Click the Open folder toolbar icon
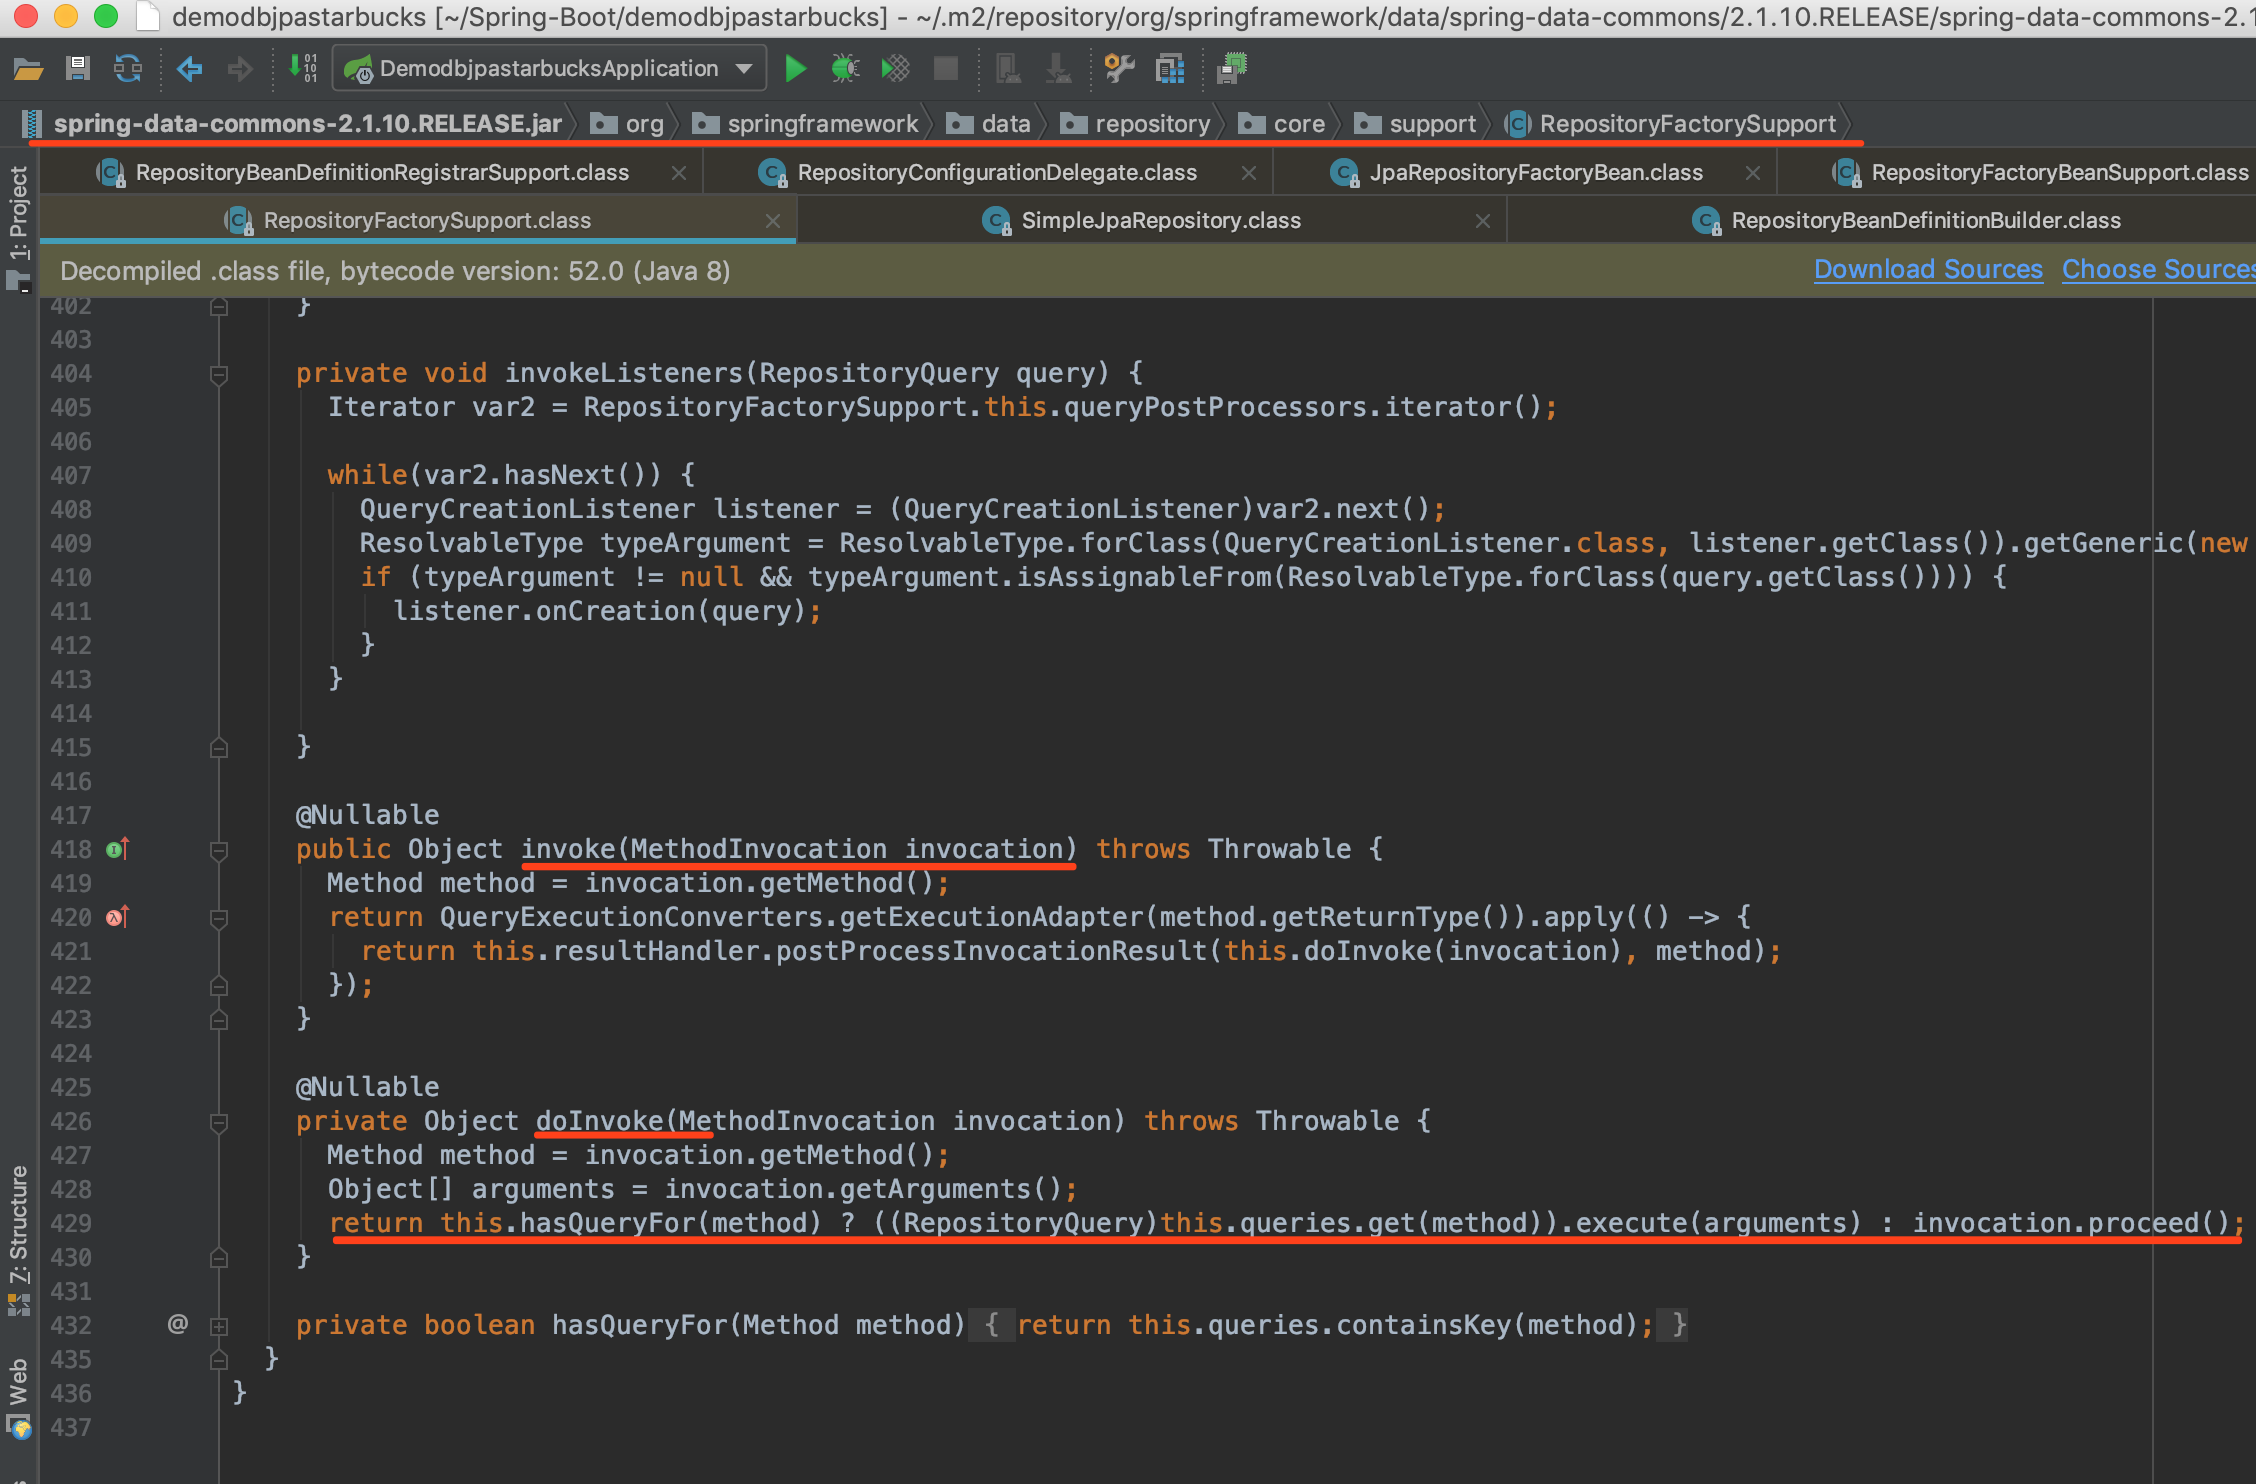 [x=28, y=68]
